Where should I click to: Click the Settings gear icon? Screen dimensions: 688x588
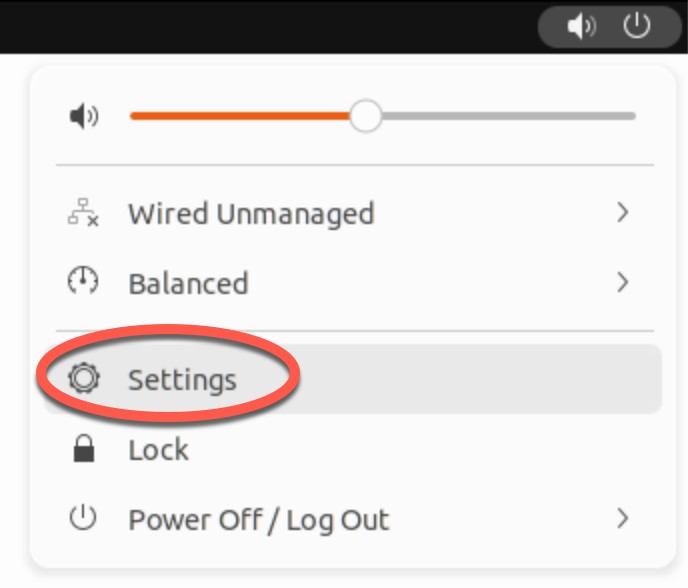[84, 378]
